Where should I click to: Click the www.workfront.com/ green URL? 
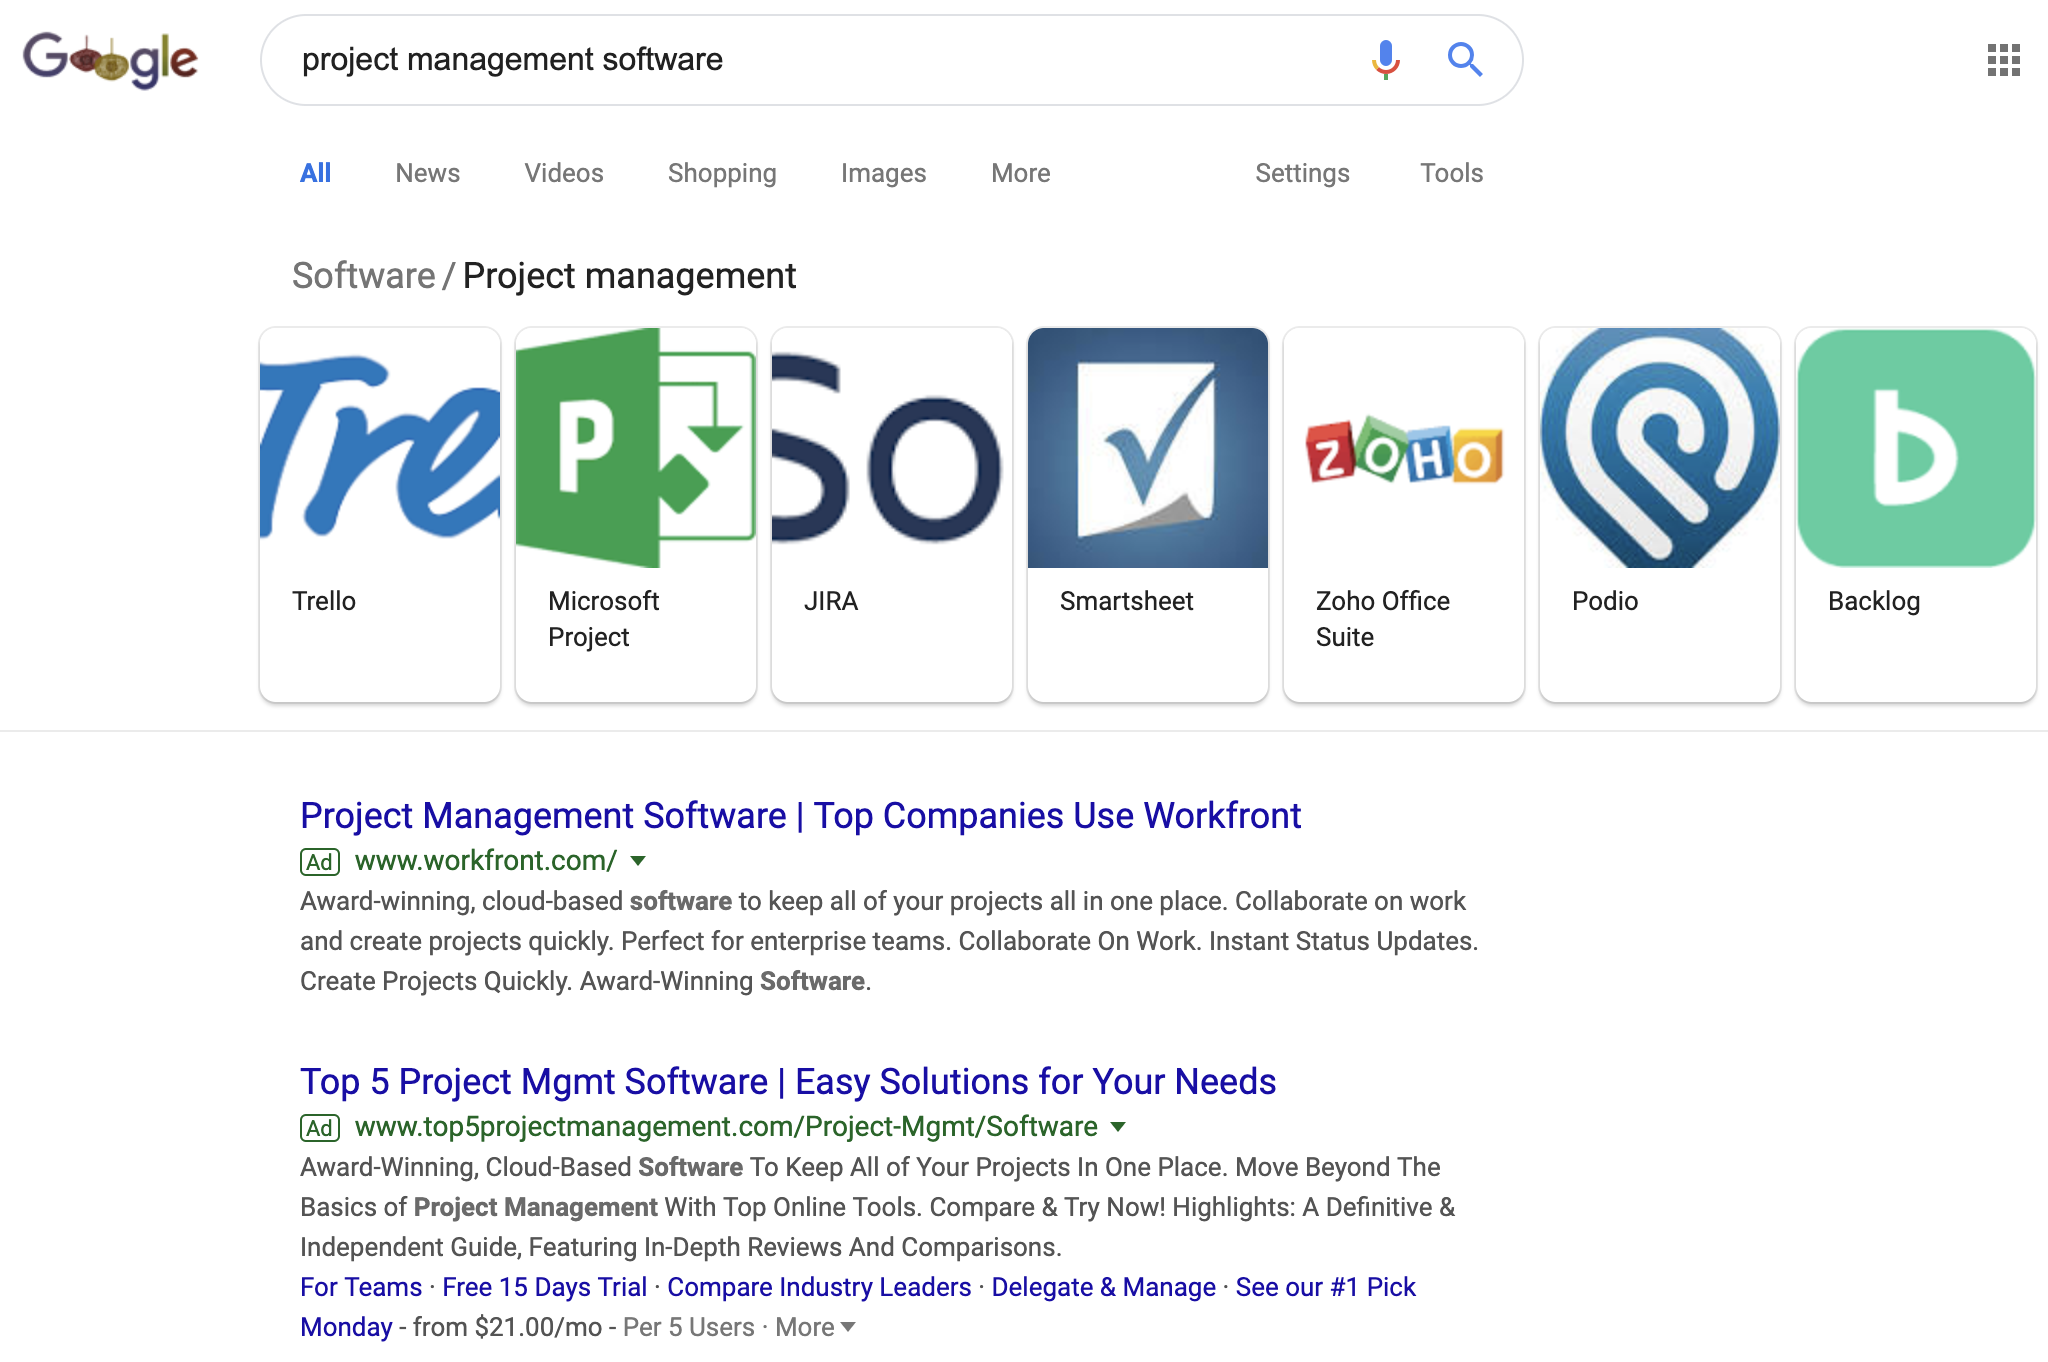486,860
